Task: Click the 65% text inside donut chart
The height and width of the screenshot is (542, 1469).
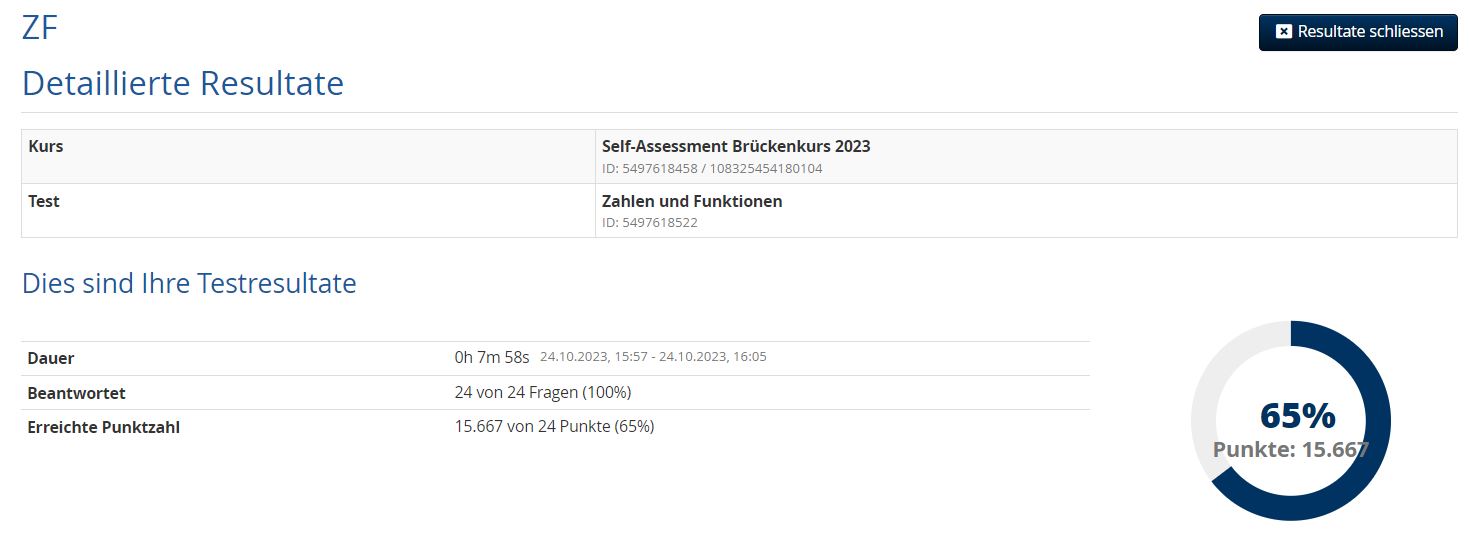Action: click(1297, 414)
